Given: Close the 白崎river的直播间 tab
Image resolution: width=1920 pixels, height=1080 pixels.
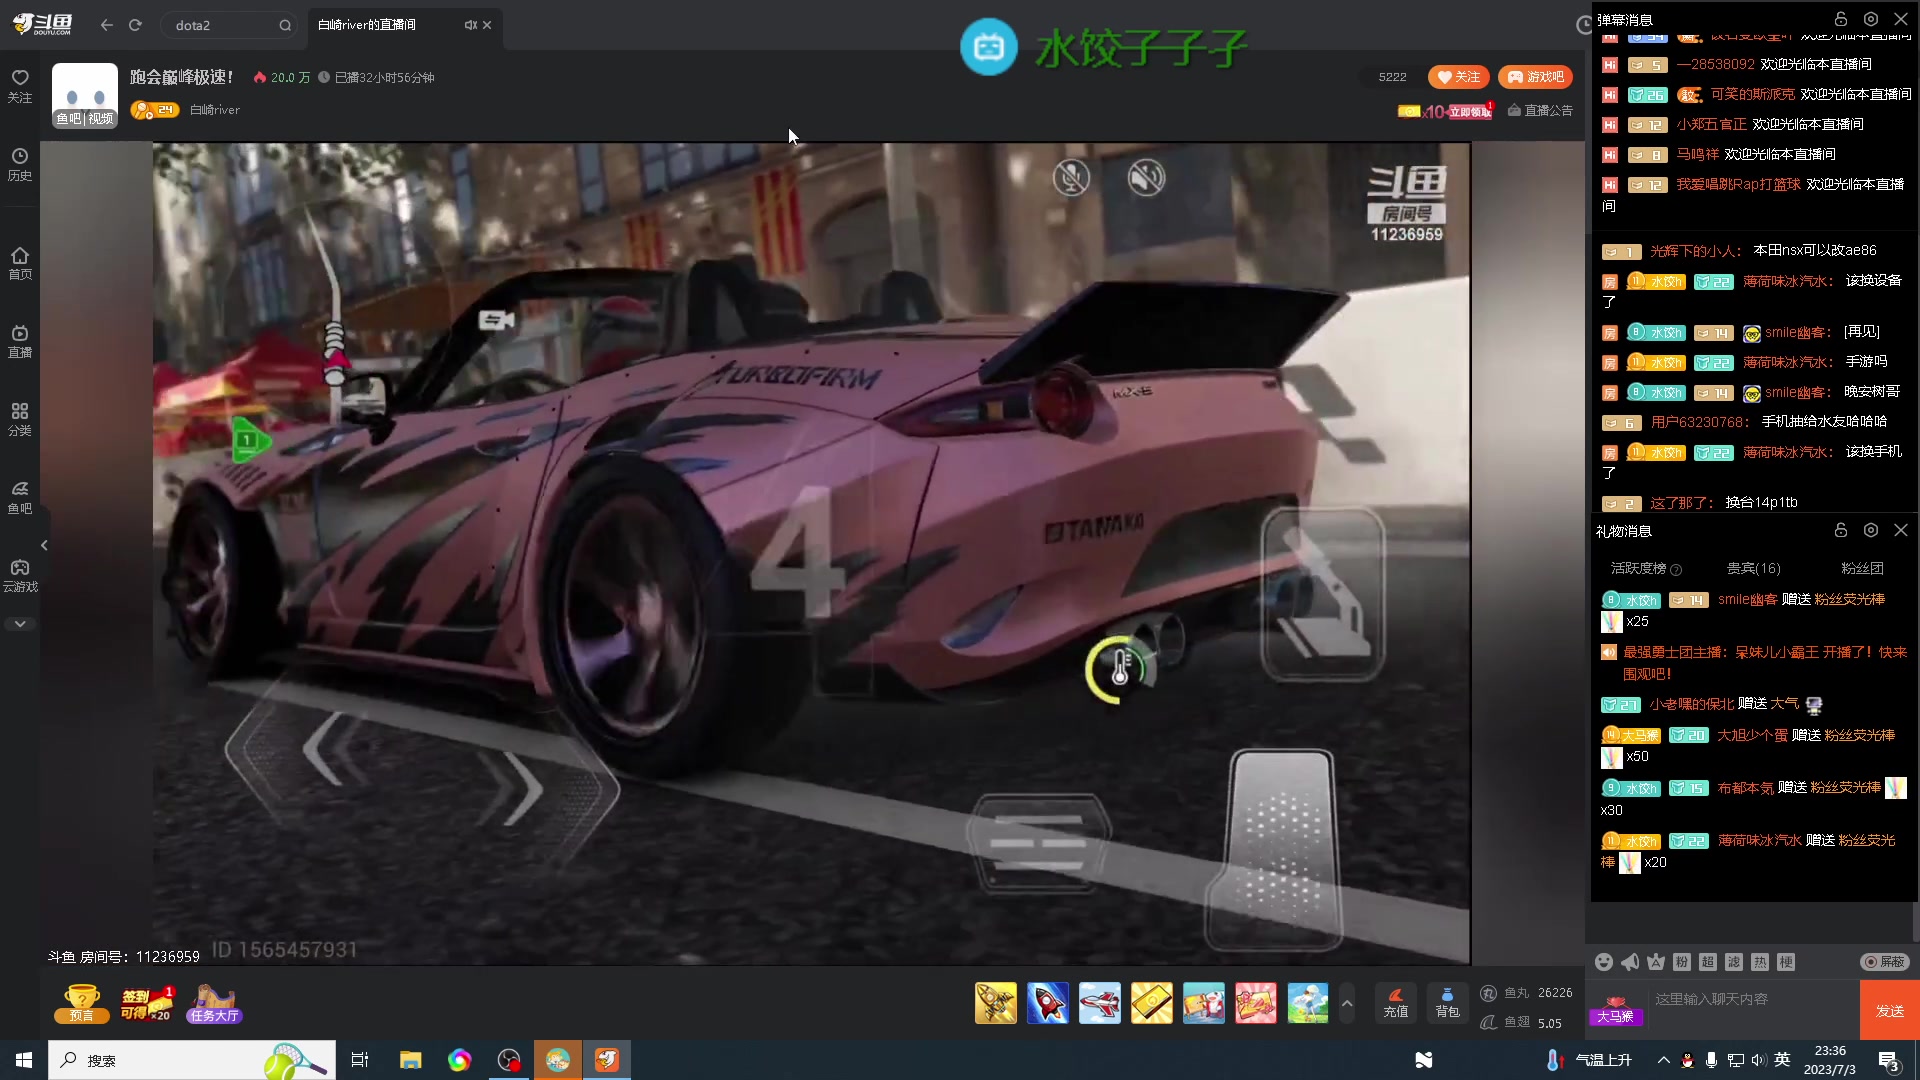Looking at the screenshot, I should 487,25.
